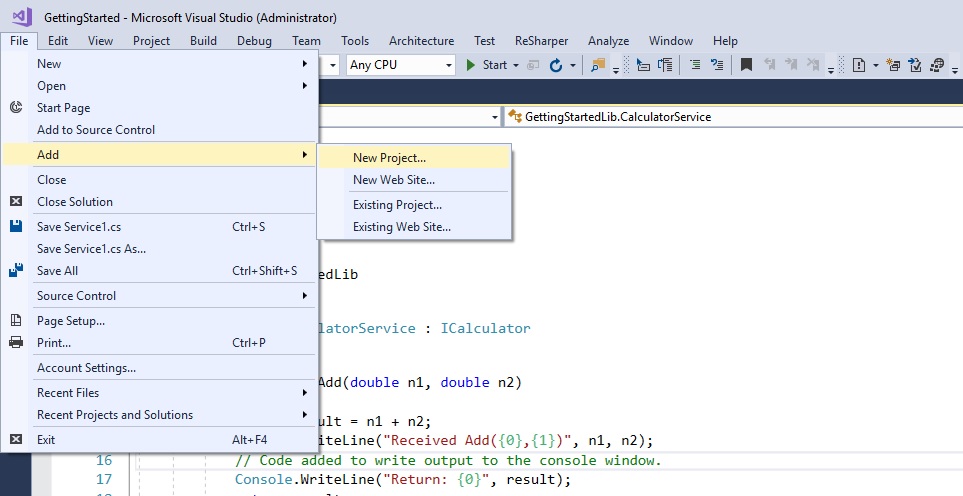Select Account Settings... menu entry

[86, 368]
